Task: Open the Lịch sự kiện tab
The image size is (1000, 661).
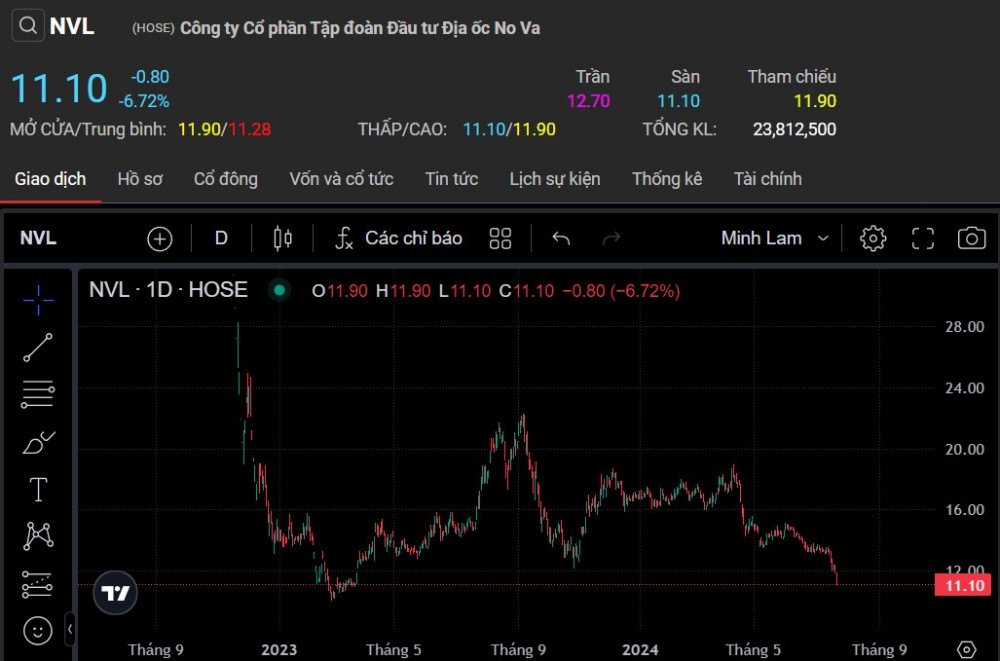Action: pos(555,179)
